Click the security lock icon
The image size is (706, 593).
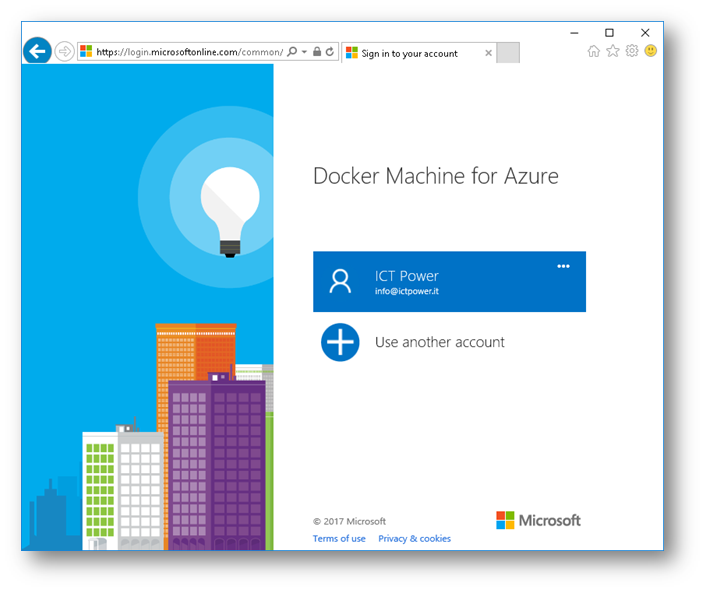tap(317, 52)
